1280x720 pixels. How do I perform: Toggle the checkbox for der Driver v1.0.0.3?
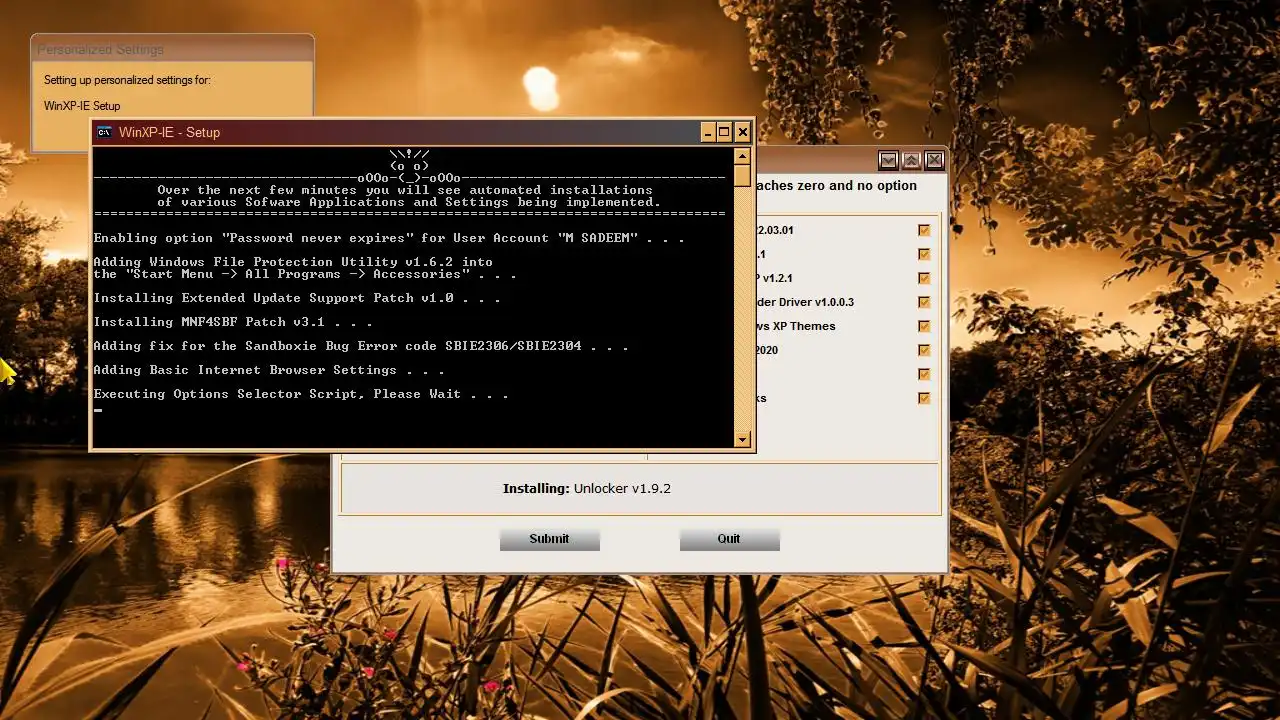coord(924,302)
